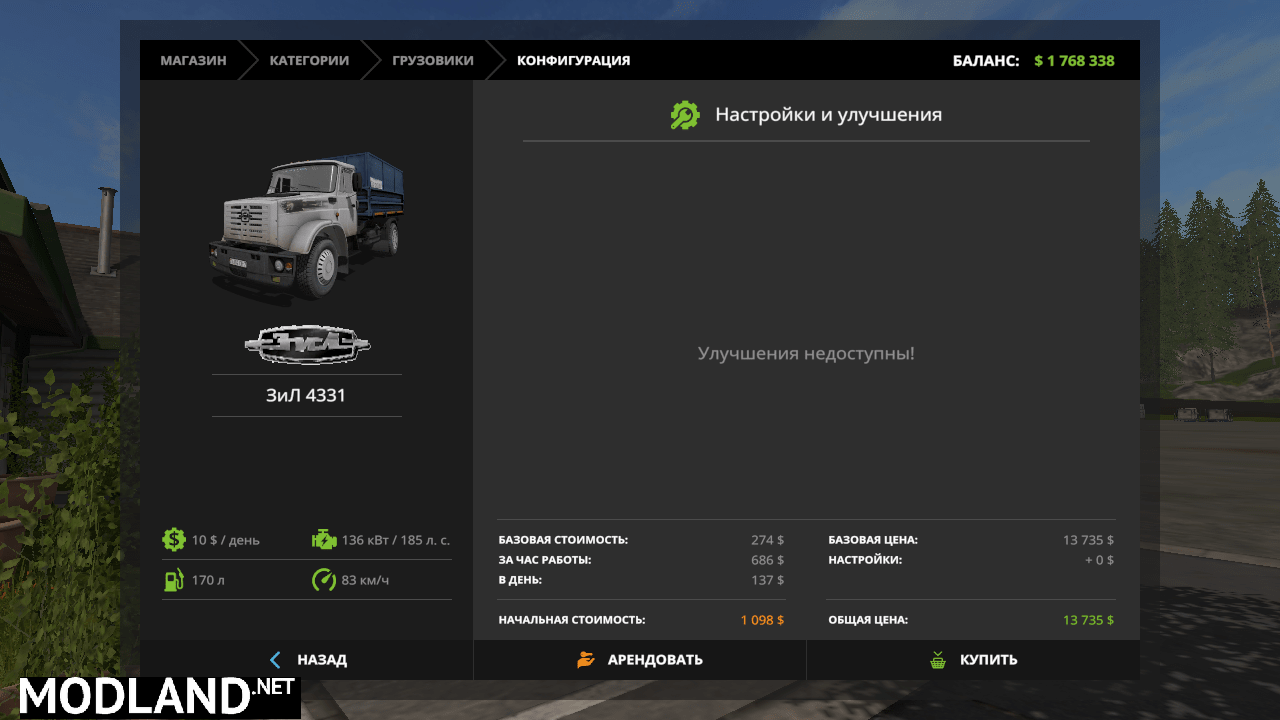Click the 83 км/ч speed value

pyautogui.click(x=365, y=580)
